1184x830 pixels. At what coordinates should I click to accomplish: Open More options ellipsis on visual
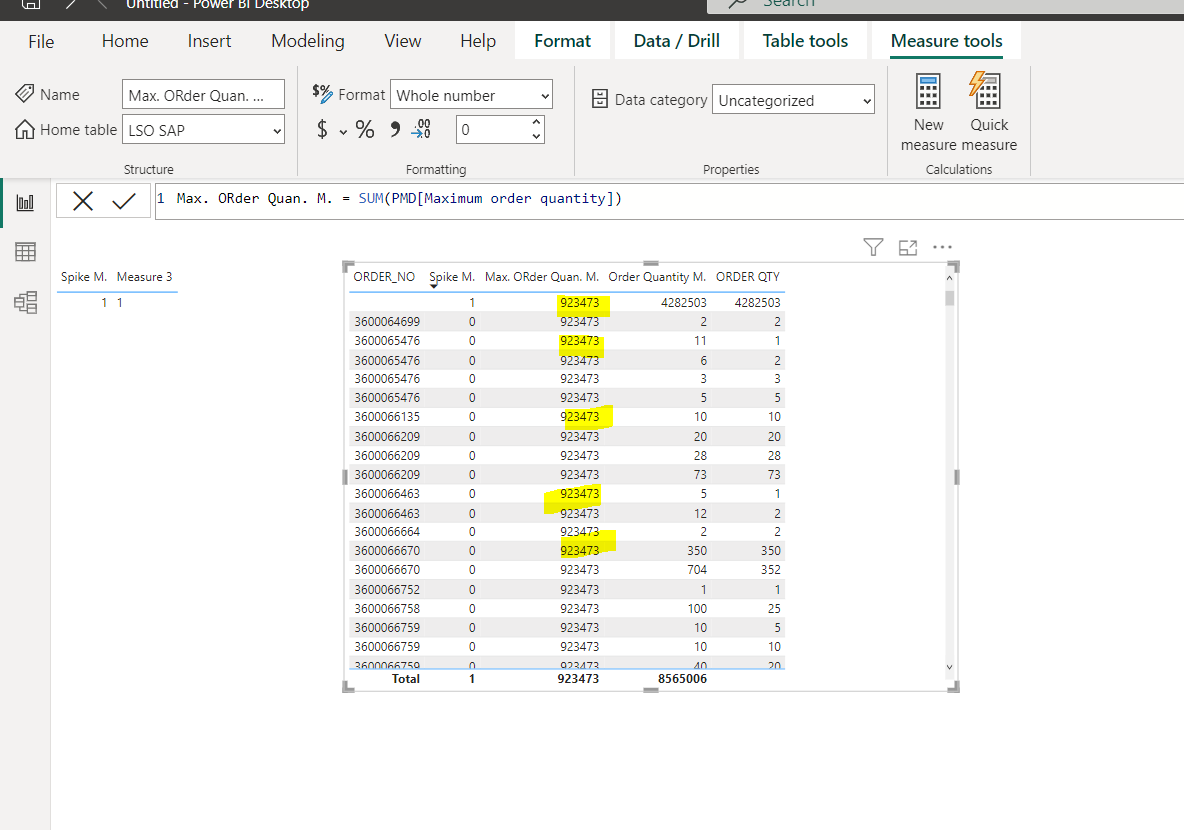tap(942, 247)
